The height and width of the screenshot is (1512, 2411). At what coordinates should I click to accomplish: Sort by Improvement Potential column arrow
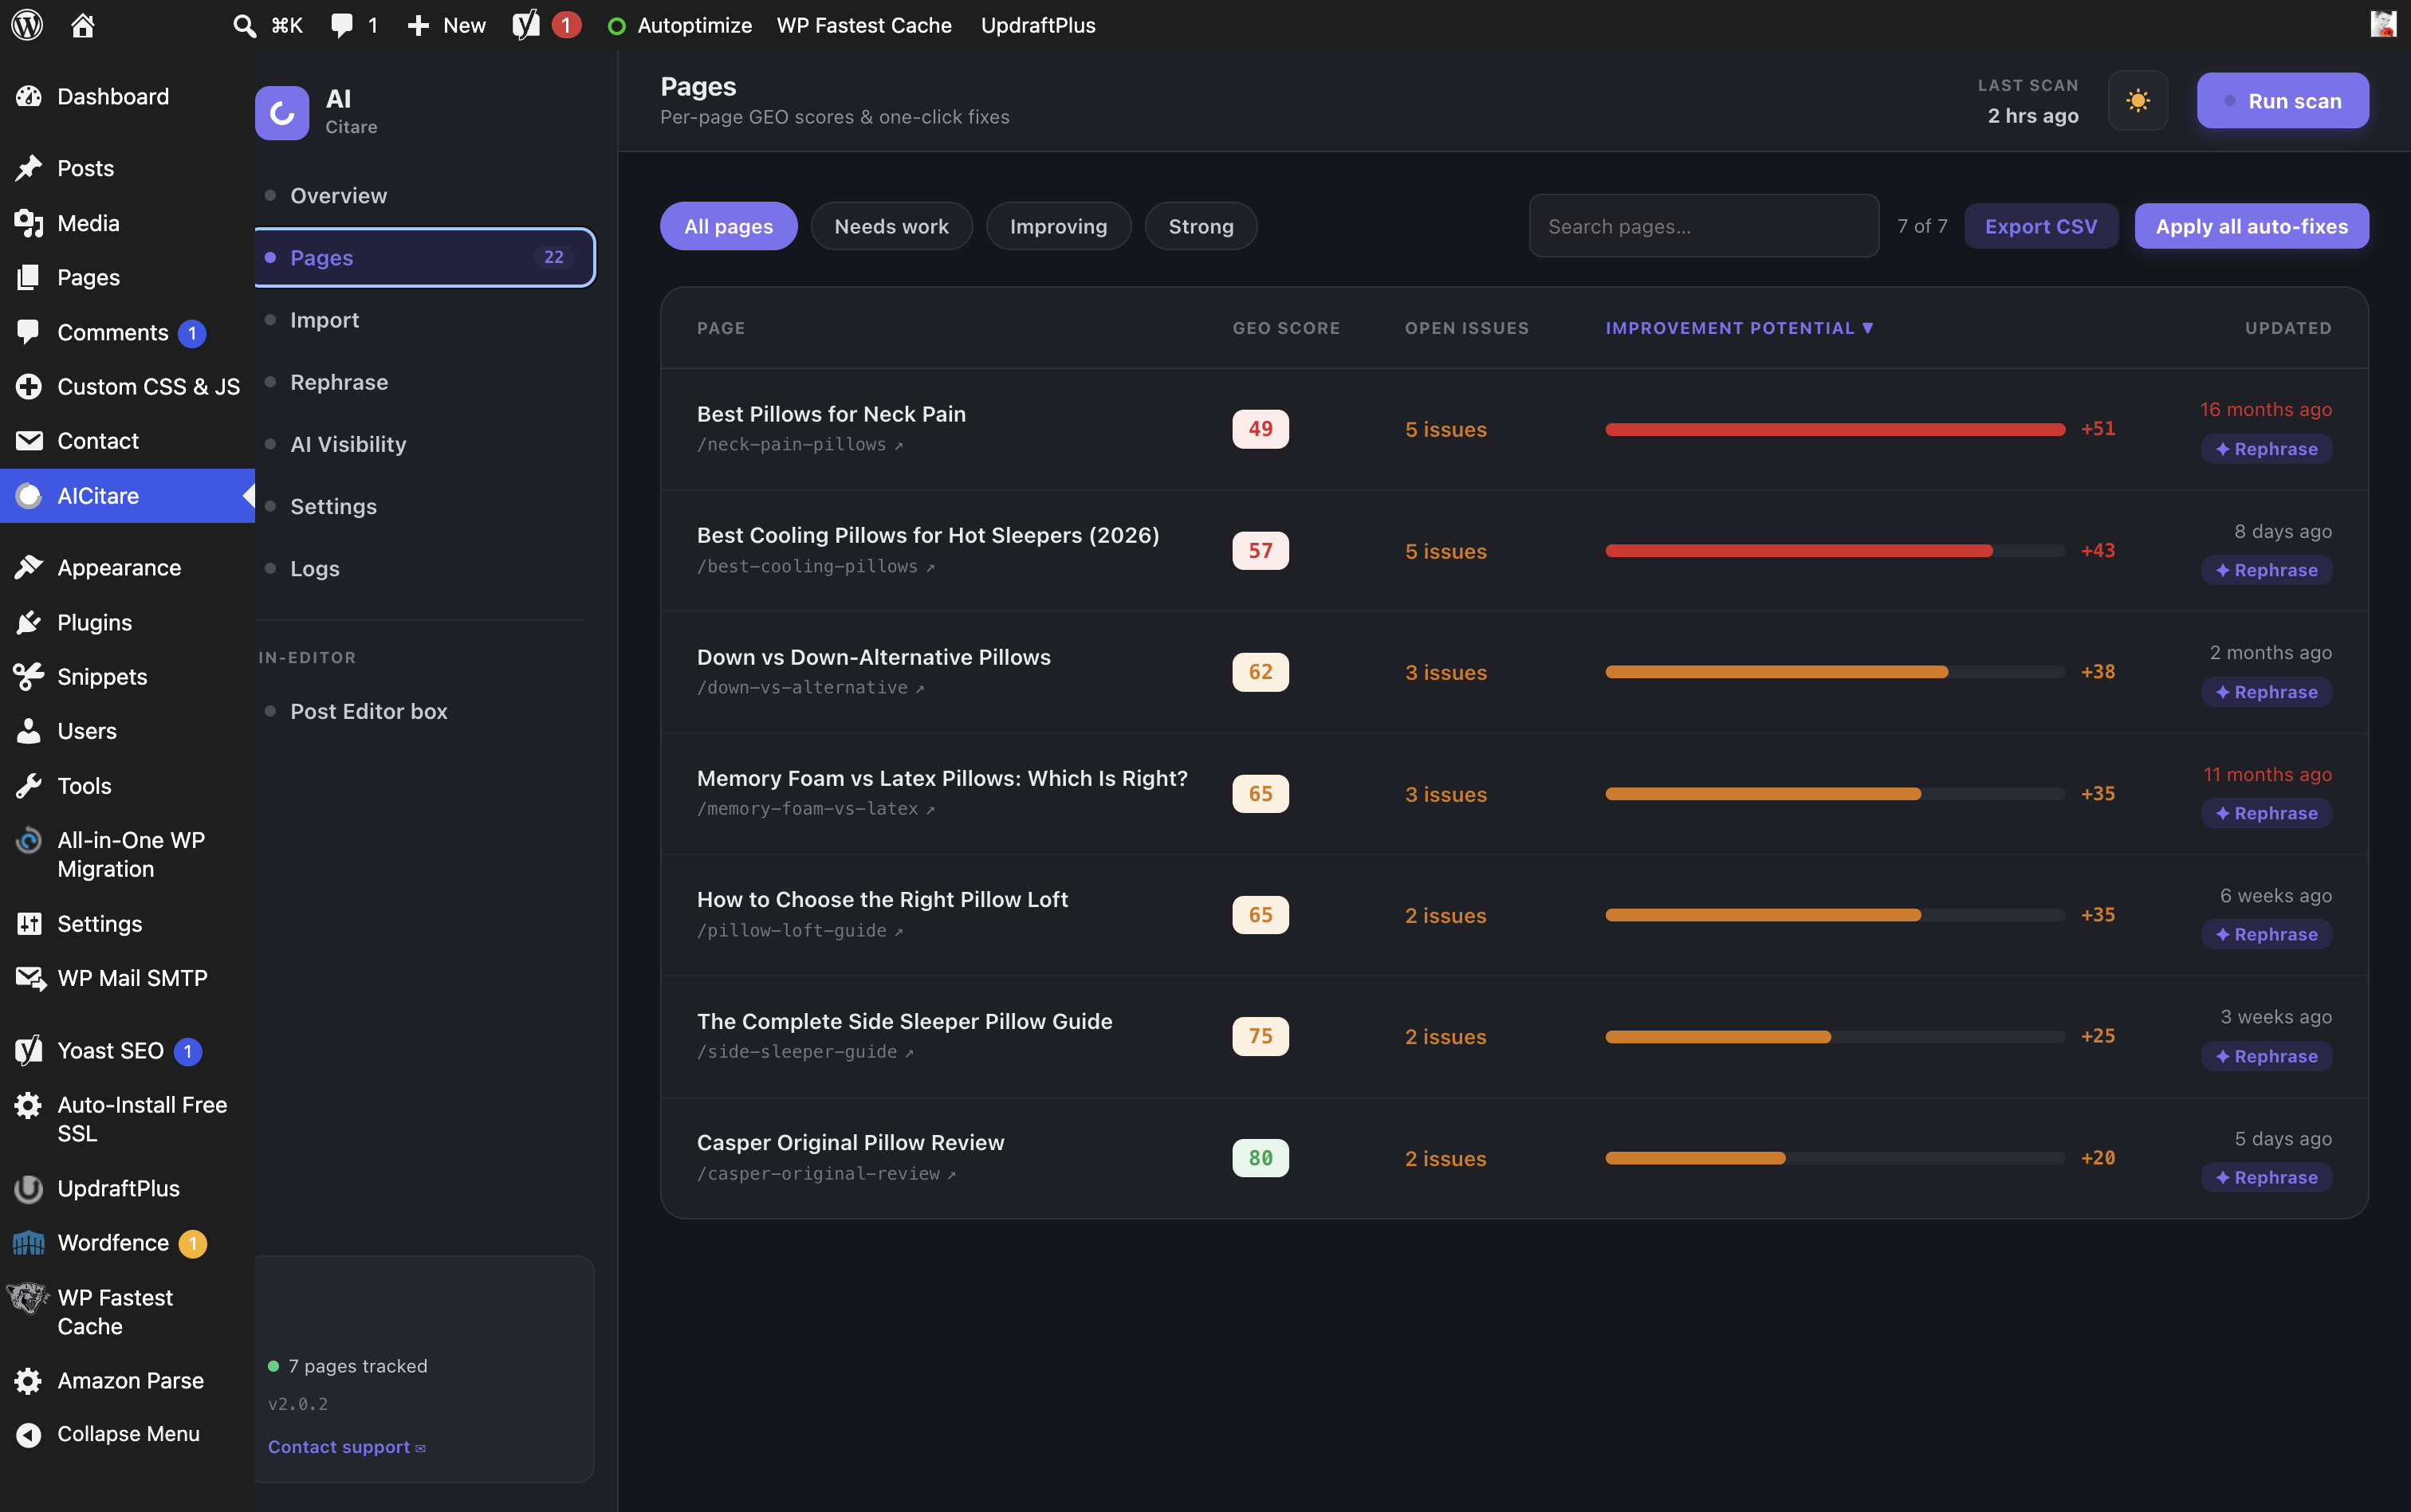(1867, 328)
